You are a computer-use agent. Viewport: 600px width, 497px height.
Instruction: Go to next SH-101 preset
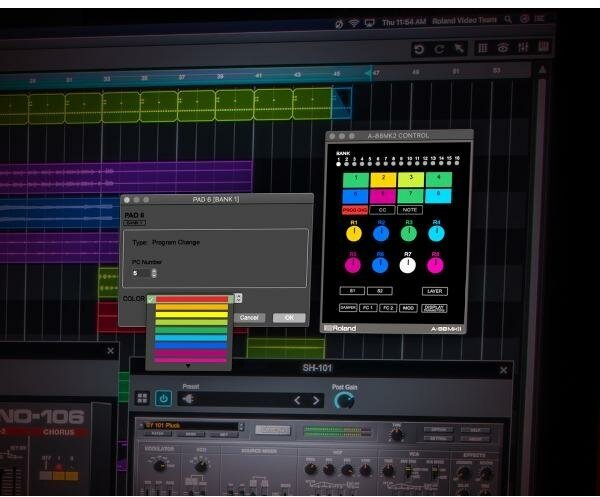point(316,400)
